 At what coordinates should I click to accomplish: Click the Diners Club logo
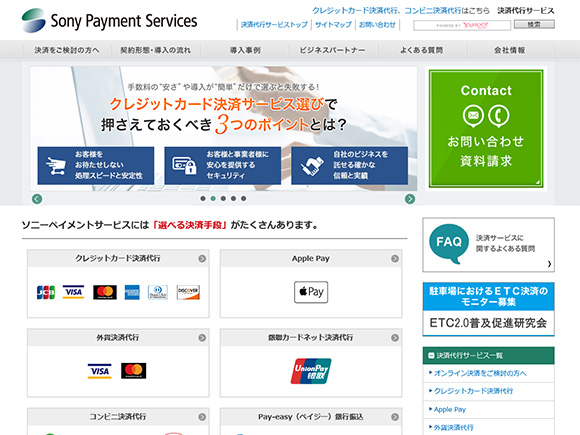(x=158, y=292)
